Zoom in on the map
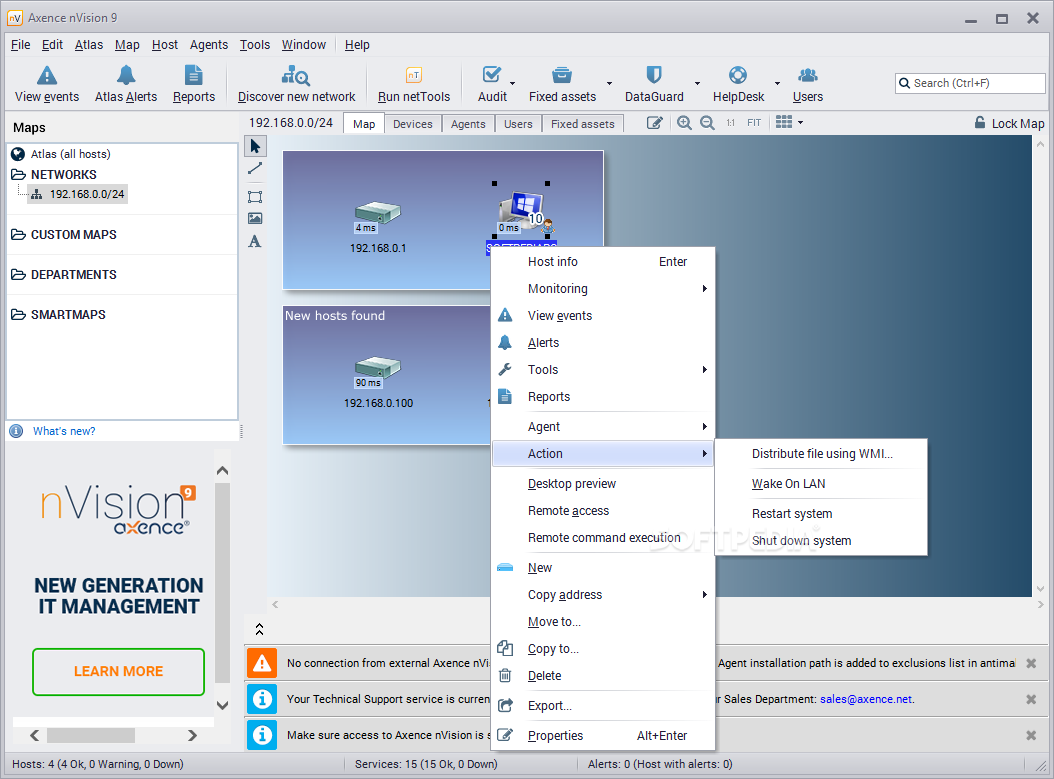1054x779 pixels. (x=684, y=123)
